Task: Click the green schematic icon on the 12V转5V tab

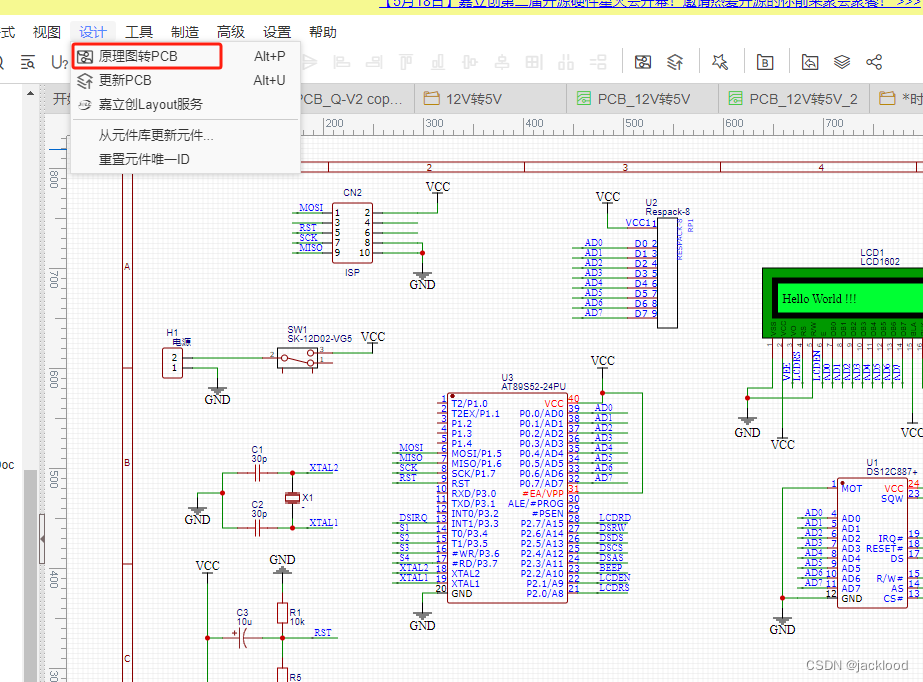Action: click(x=583, y=98)
